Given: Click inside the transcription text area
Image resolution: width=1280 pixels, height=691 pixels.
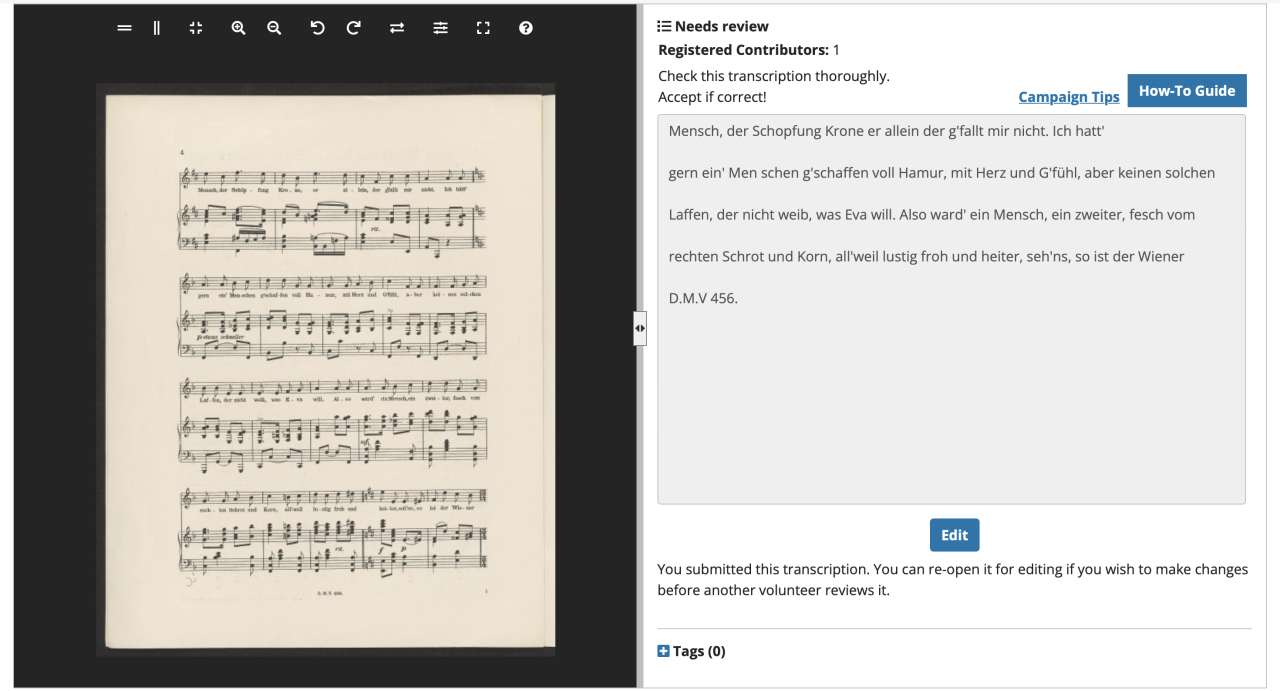Looking at the screenshot, I should [x=950, y=400].
